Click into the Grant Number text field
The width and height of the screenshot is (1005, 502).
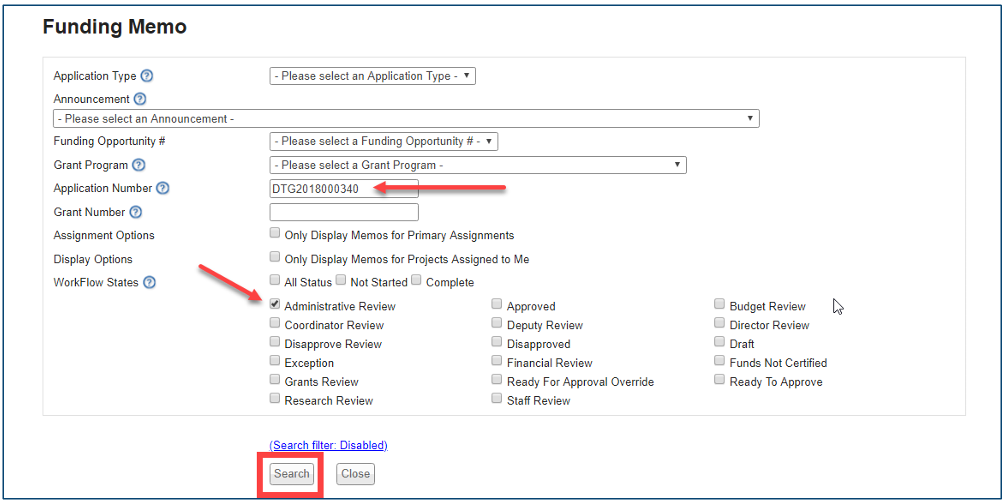click(x=344, y=212)
